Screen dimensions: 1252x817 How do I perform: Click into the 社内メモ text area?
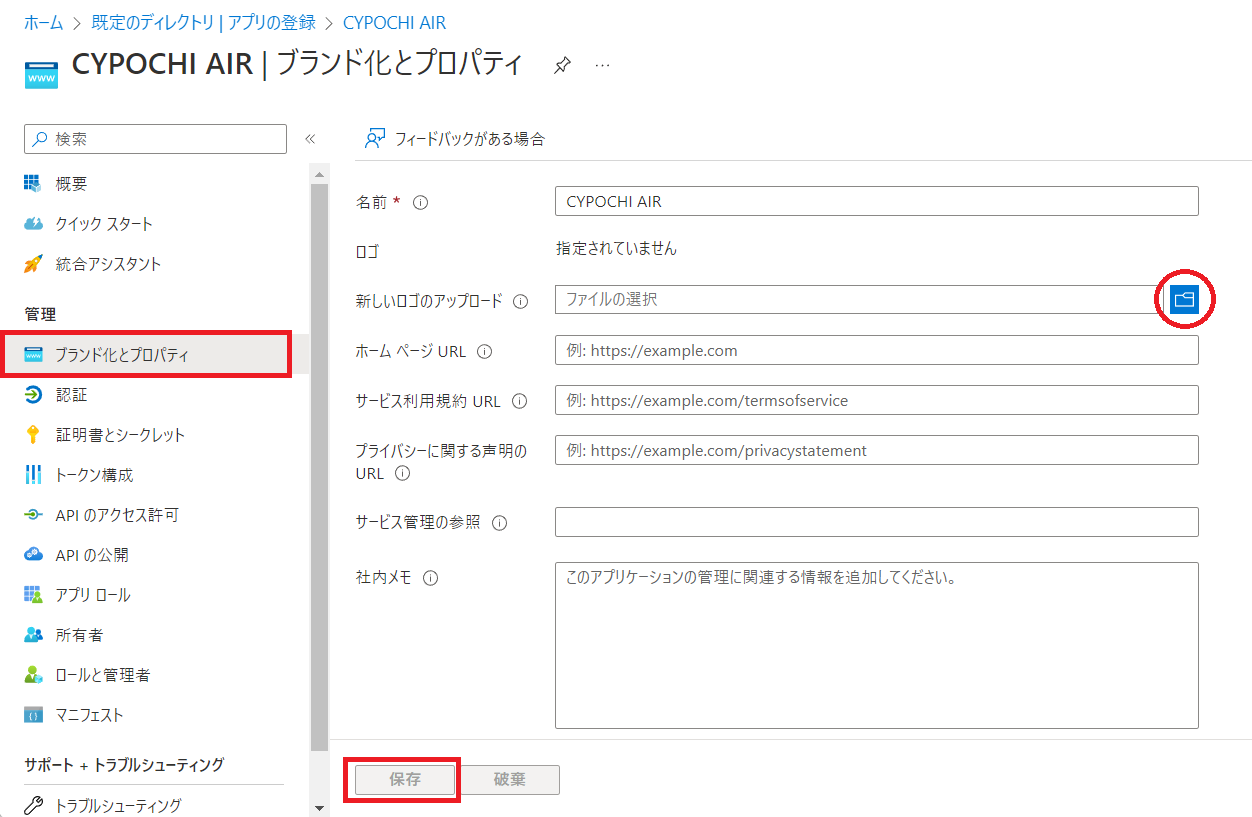(876, 645)
